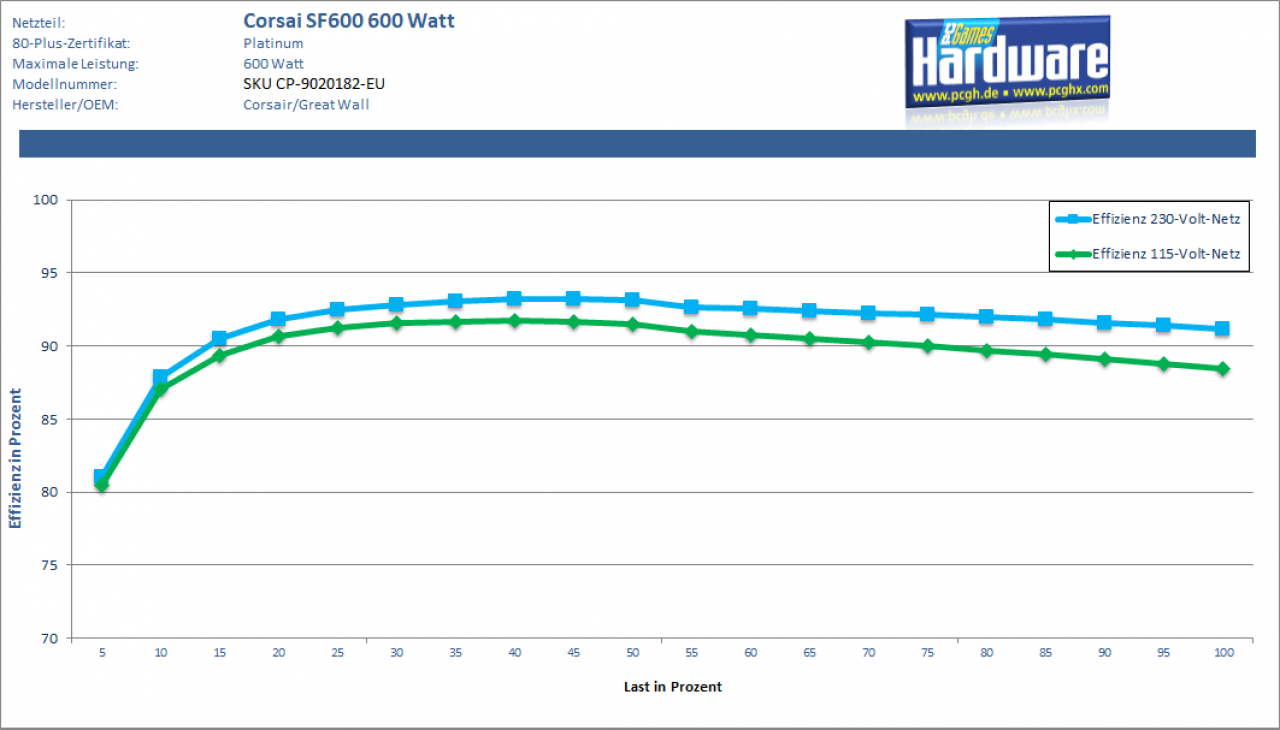The image size is (1280, 730).
Task: Click the Last in Prozent axis title
Action: click(x=672, y=687)
